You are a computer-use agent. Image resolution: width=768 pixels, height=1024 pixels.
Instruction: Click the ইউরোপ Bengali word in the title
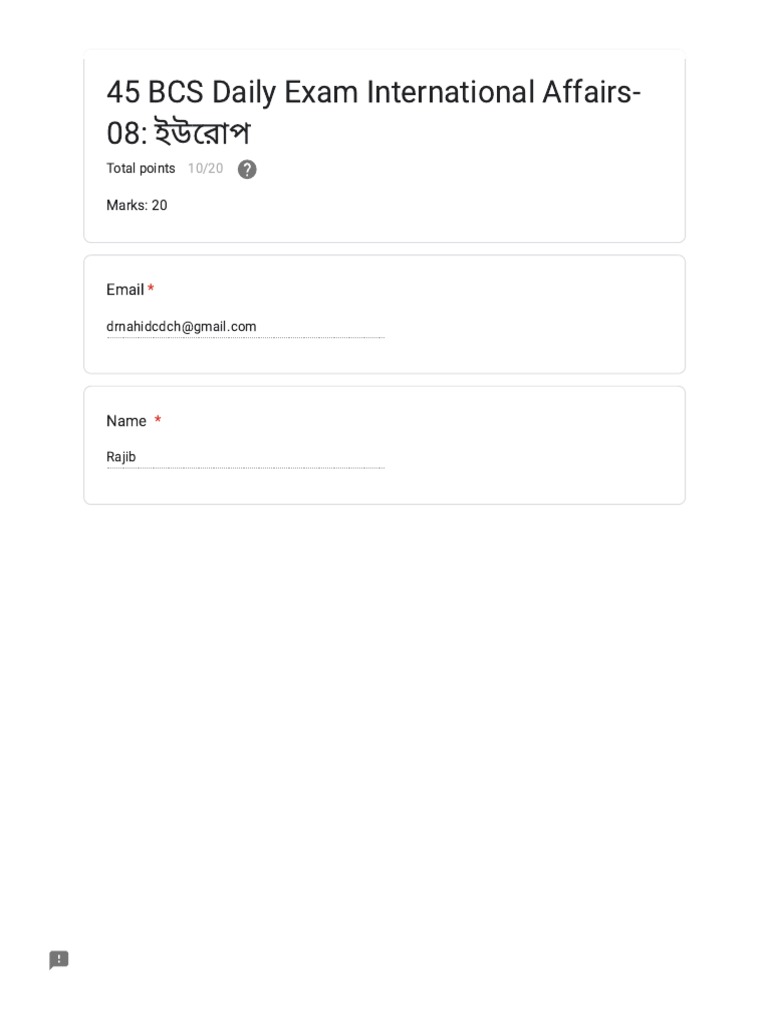click(x=202, y=133)
